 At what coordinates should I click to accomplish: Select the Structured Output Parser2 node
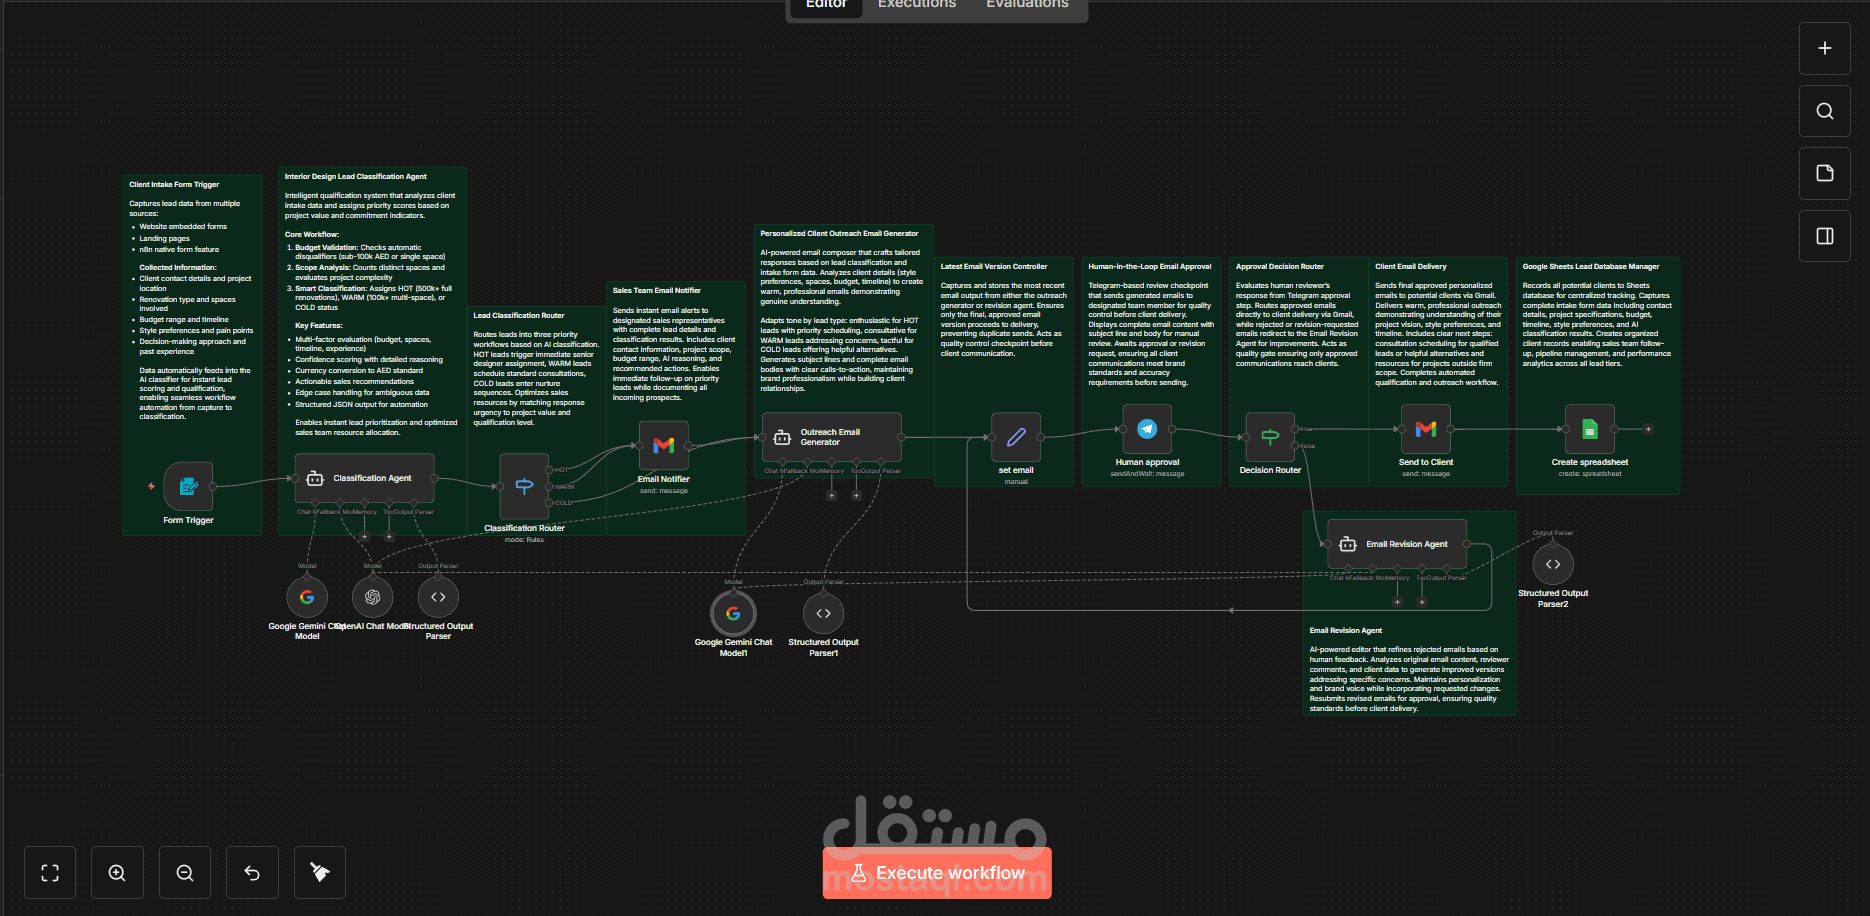point(1553,564)
